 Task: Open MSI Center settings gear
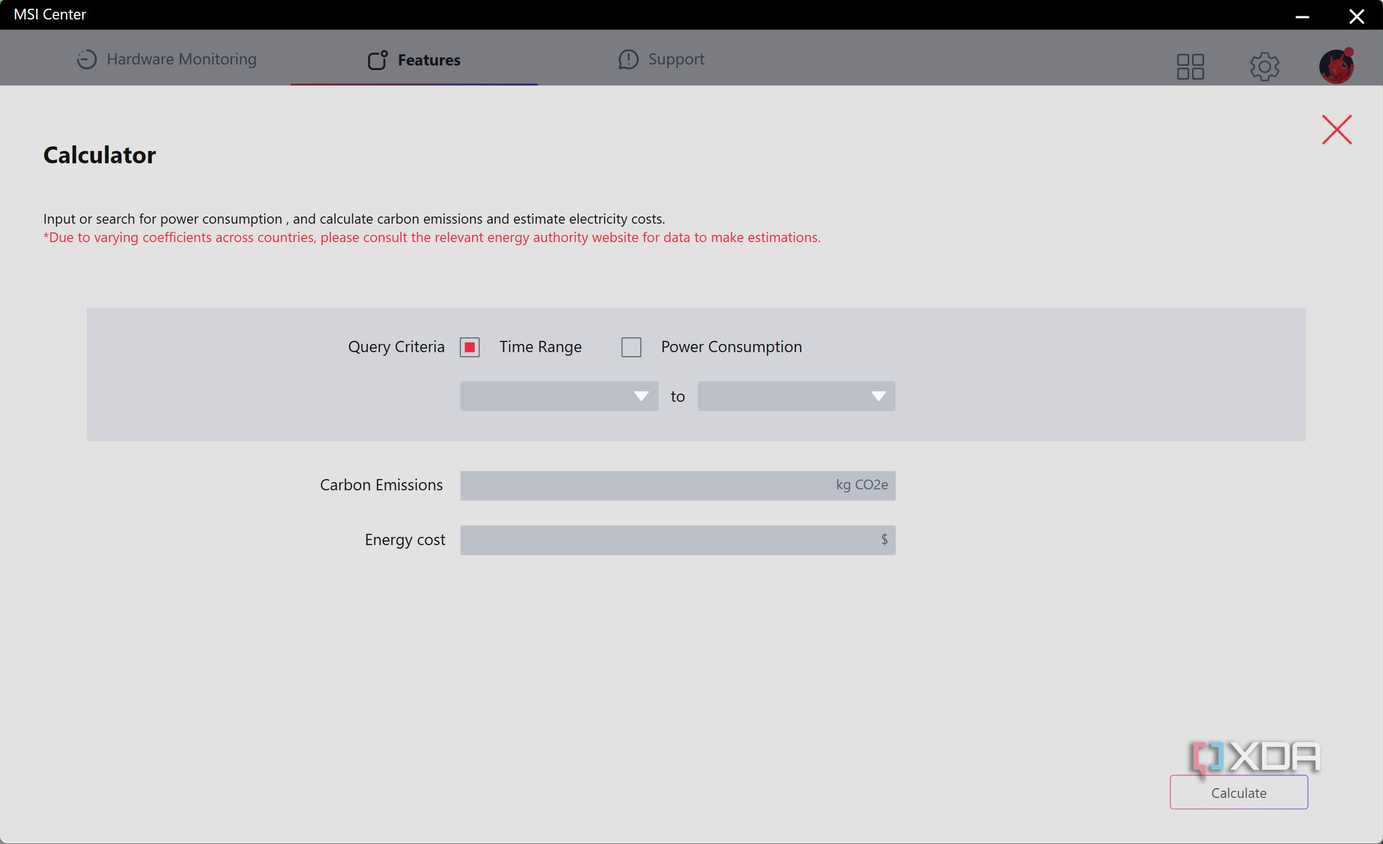coord(1264,67)
